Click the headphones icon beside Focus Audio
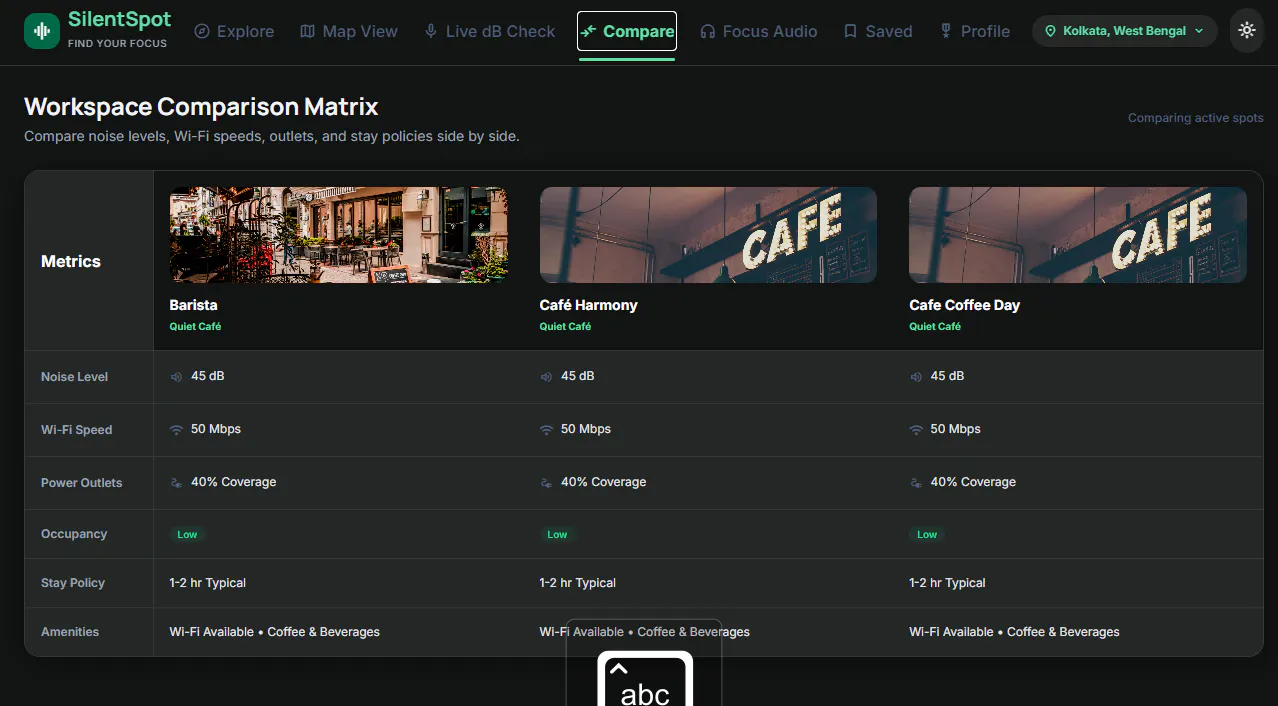This screenshot has width=1278, height=706. (708, 31)
